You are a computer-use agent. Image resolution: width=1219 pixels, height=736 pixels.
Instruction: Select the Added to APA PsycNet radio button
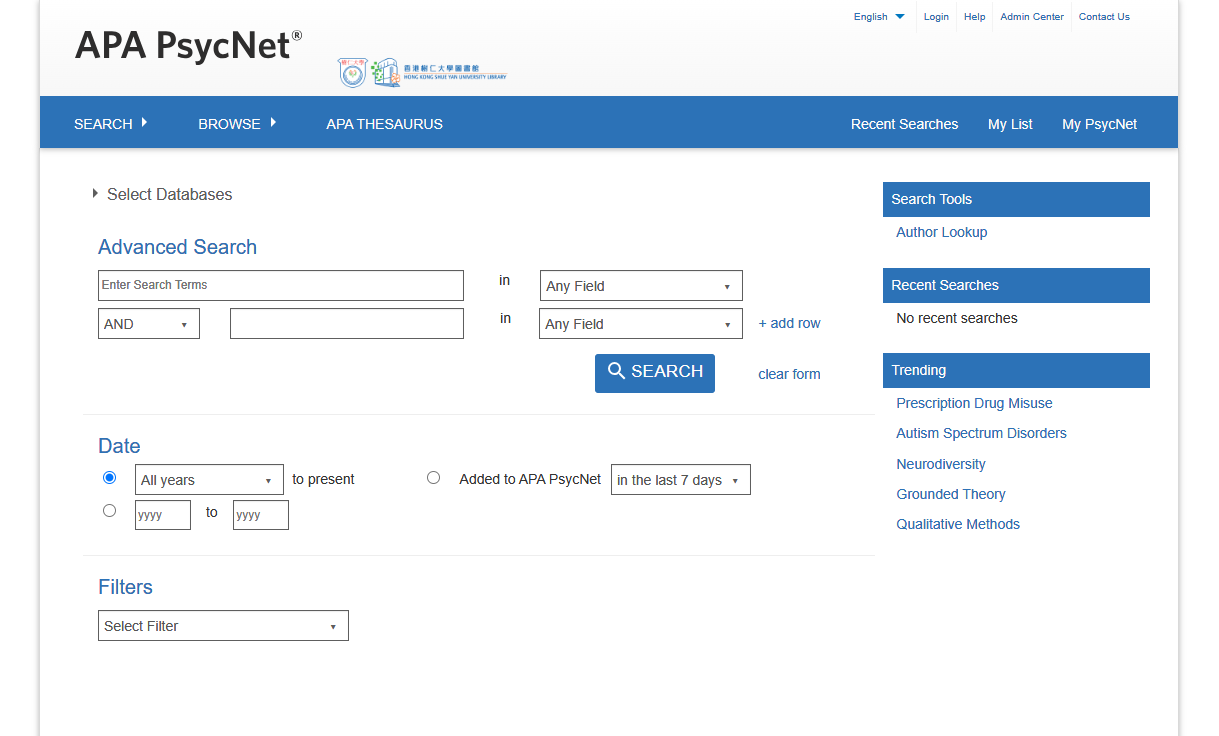(433, 478)
